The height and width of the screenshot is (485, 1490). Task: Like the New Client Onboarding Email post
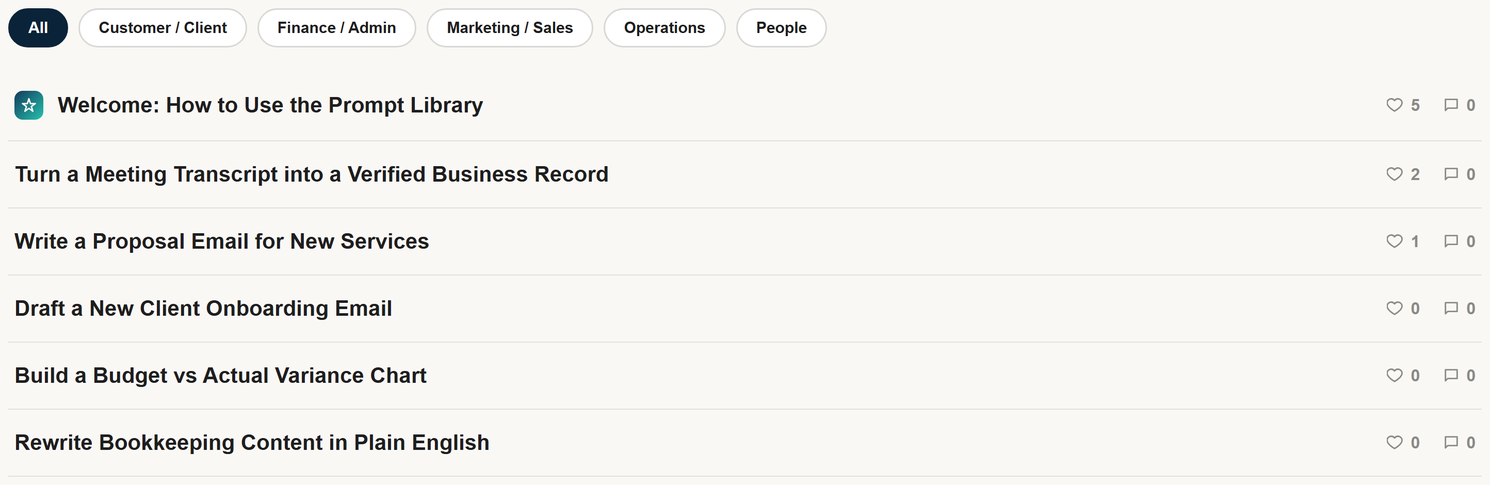1394,308
